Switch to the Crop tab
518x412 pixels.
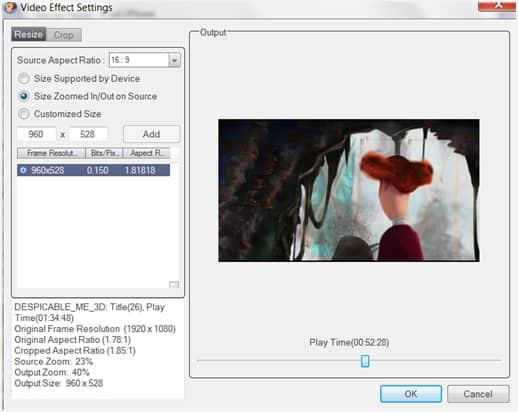64,35
